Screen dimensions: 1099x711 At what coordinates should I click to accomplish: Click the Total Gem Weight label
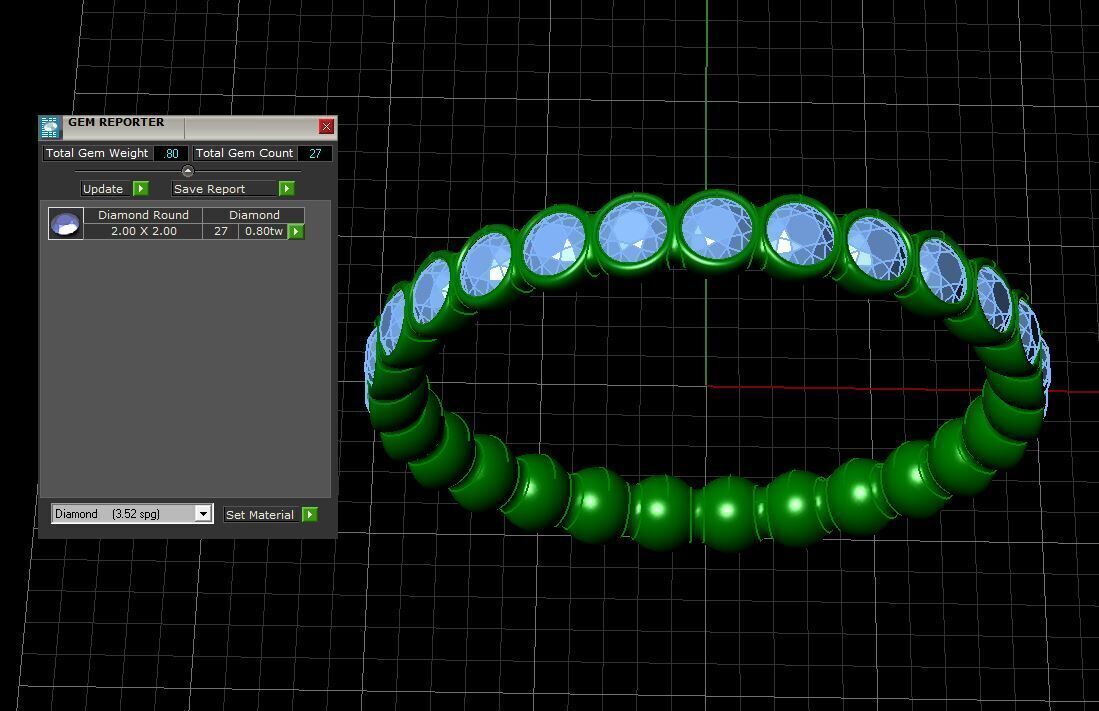pos(97,154)
